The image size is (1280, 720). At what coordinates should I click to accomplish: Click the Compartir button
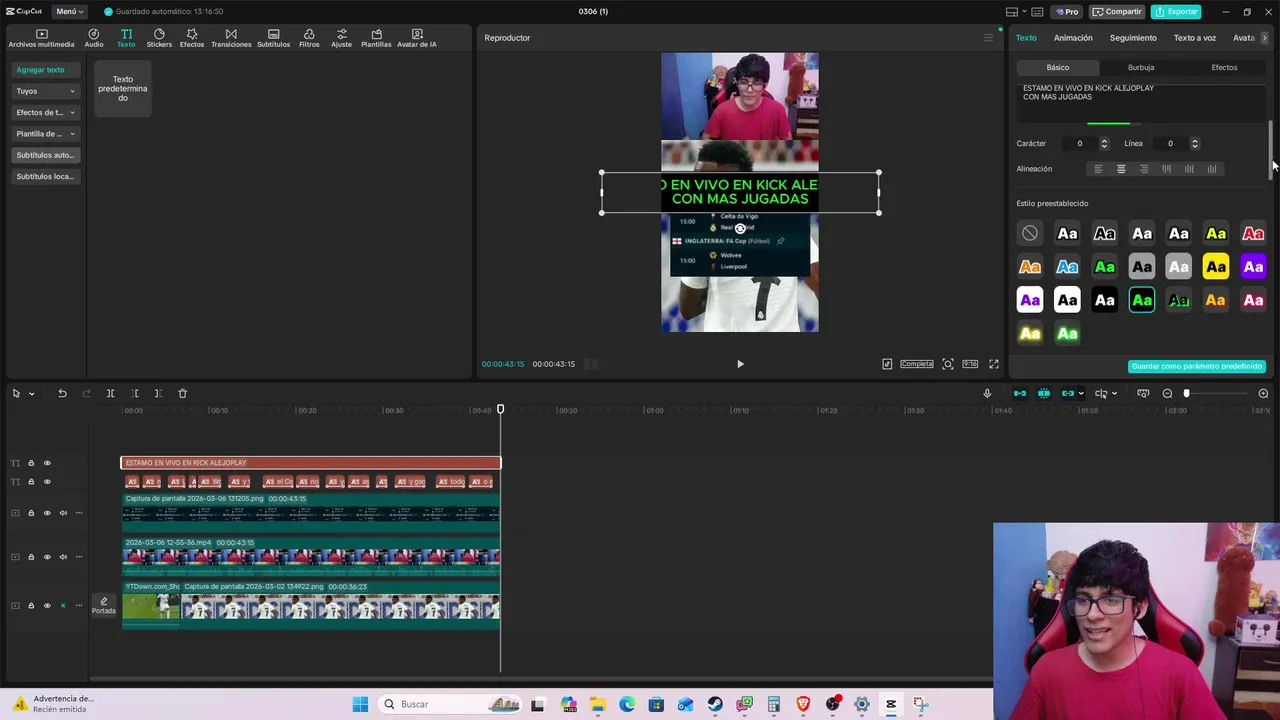tap(1117, 11)
